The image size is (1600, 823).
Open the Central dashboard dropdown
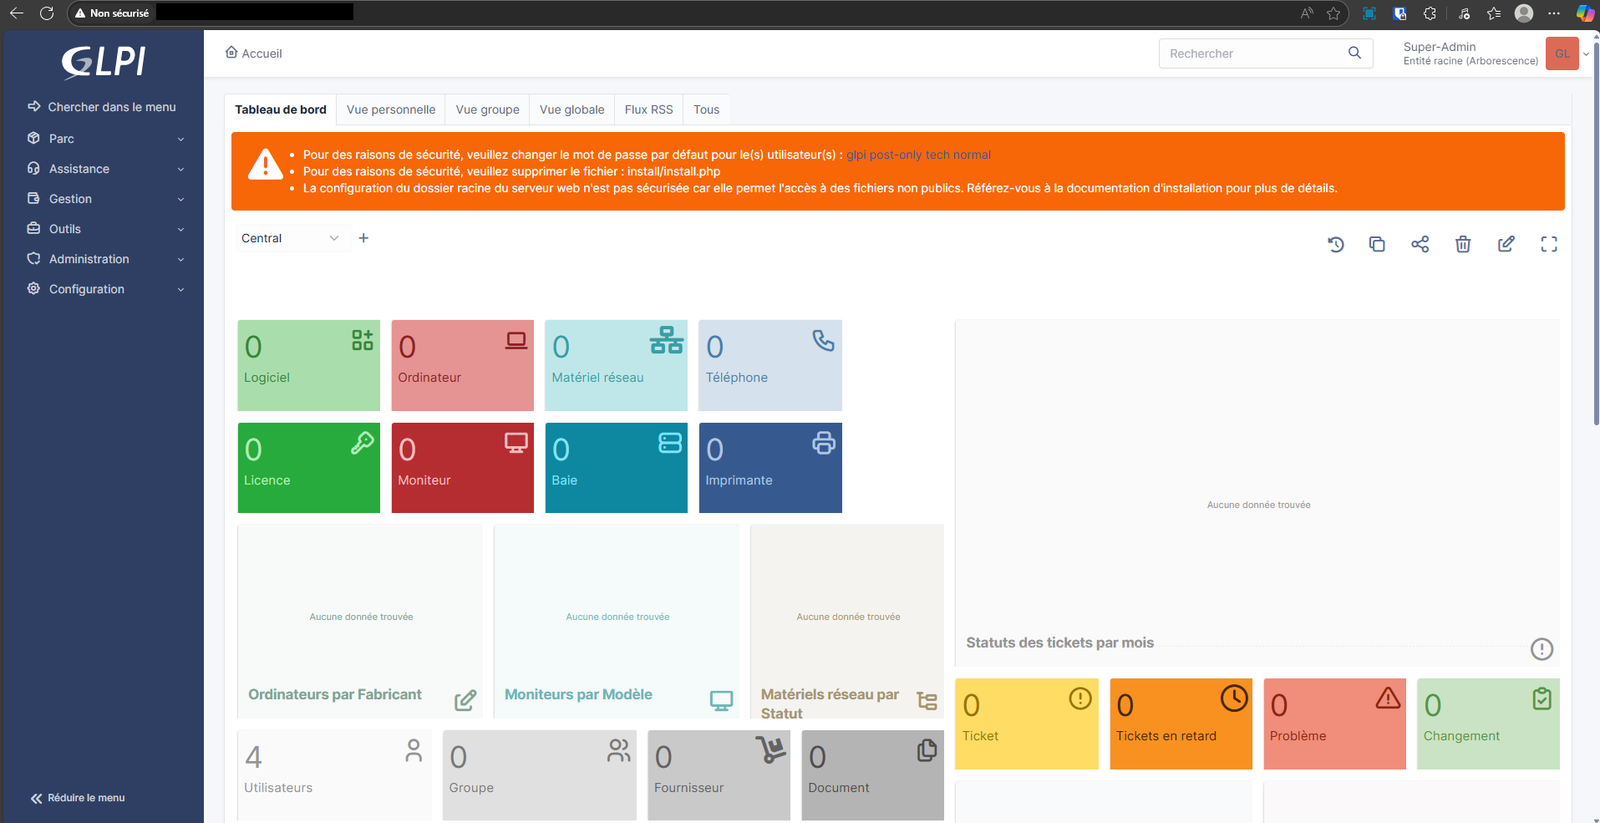[289, 238]
